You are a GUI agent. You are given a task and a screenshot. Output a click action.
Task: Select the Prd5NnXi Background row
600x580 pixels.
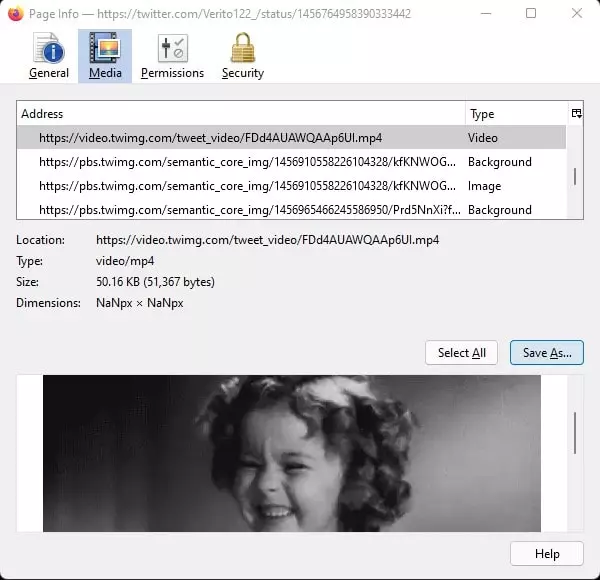[291, 210]
